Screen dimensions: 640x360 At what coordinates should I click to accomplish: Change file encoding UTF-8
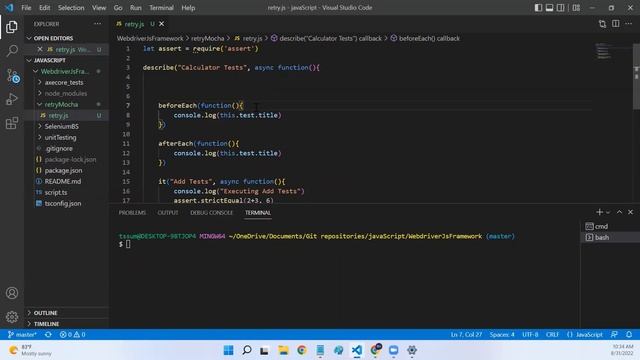530,334
